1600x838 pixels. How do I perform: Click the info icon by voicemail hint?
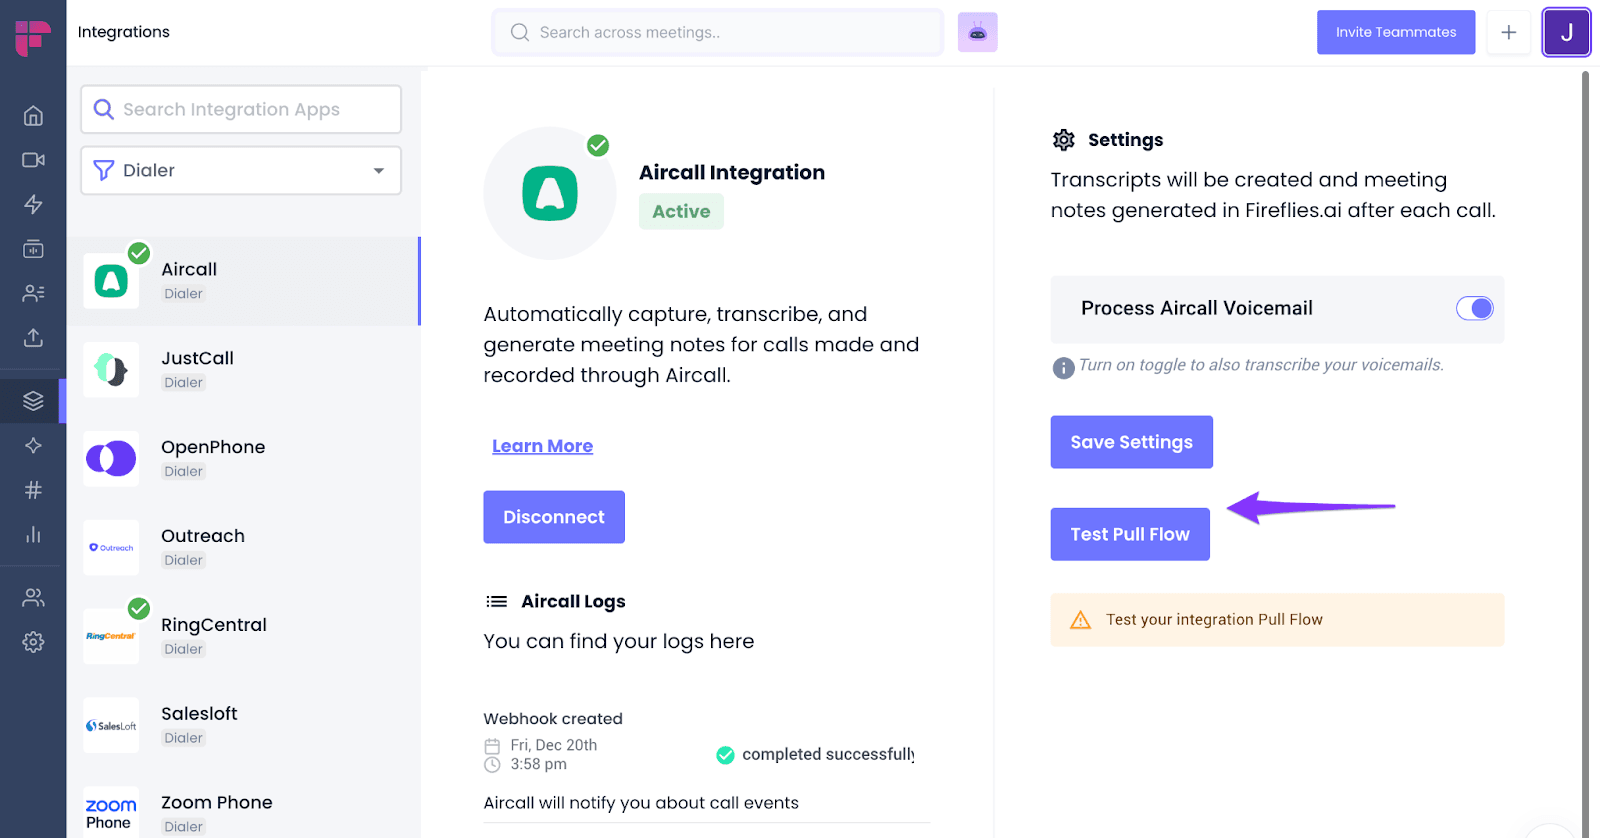coord(1063,367)
